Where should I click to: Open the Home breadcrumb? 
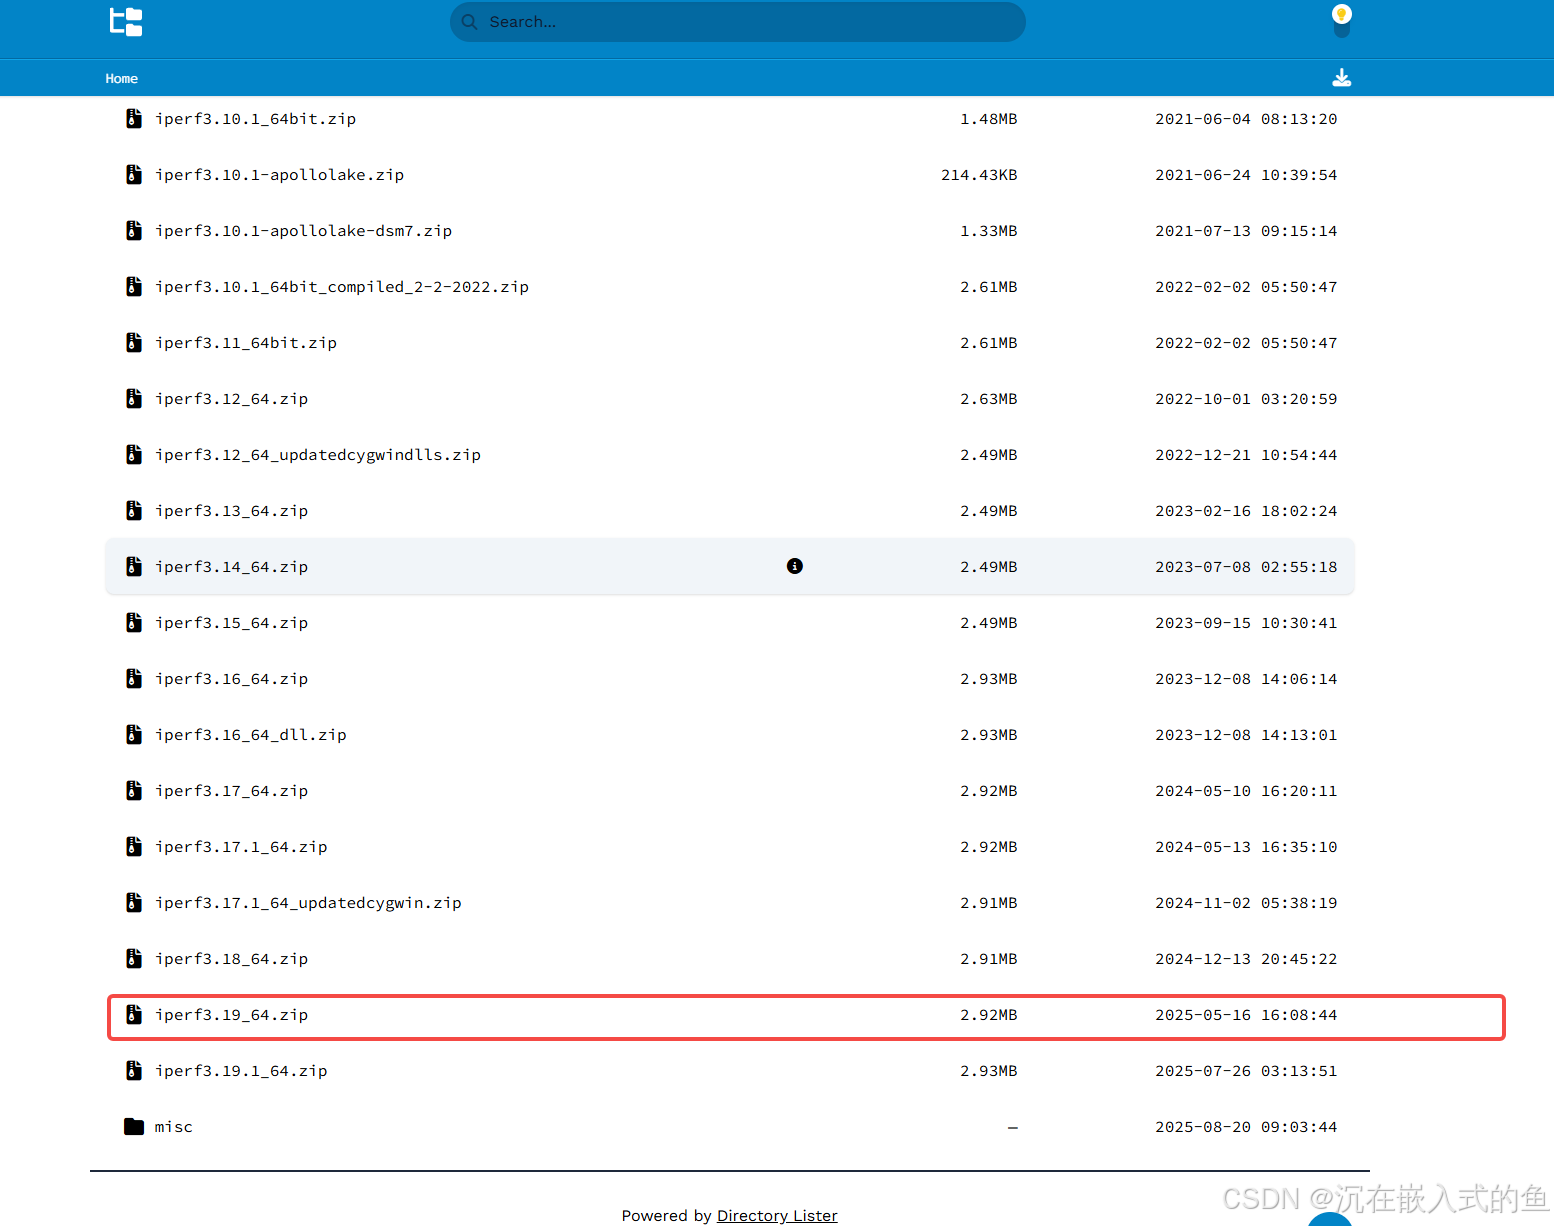click(x=121, y=78)
